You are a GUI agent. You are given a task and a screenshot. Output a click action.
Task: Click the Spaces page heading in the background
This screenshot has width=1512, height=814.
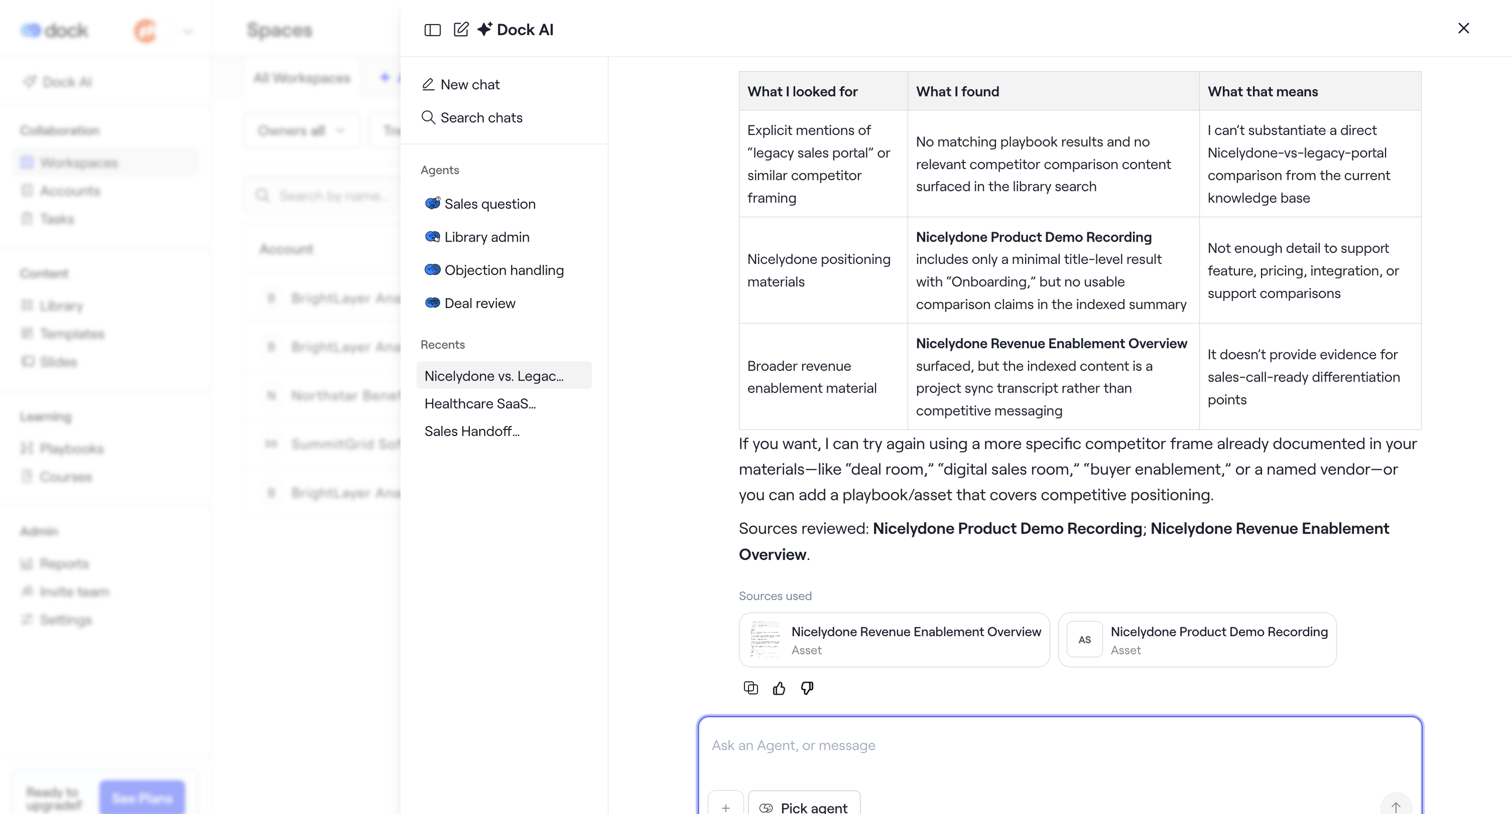point(280,31)
